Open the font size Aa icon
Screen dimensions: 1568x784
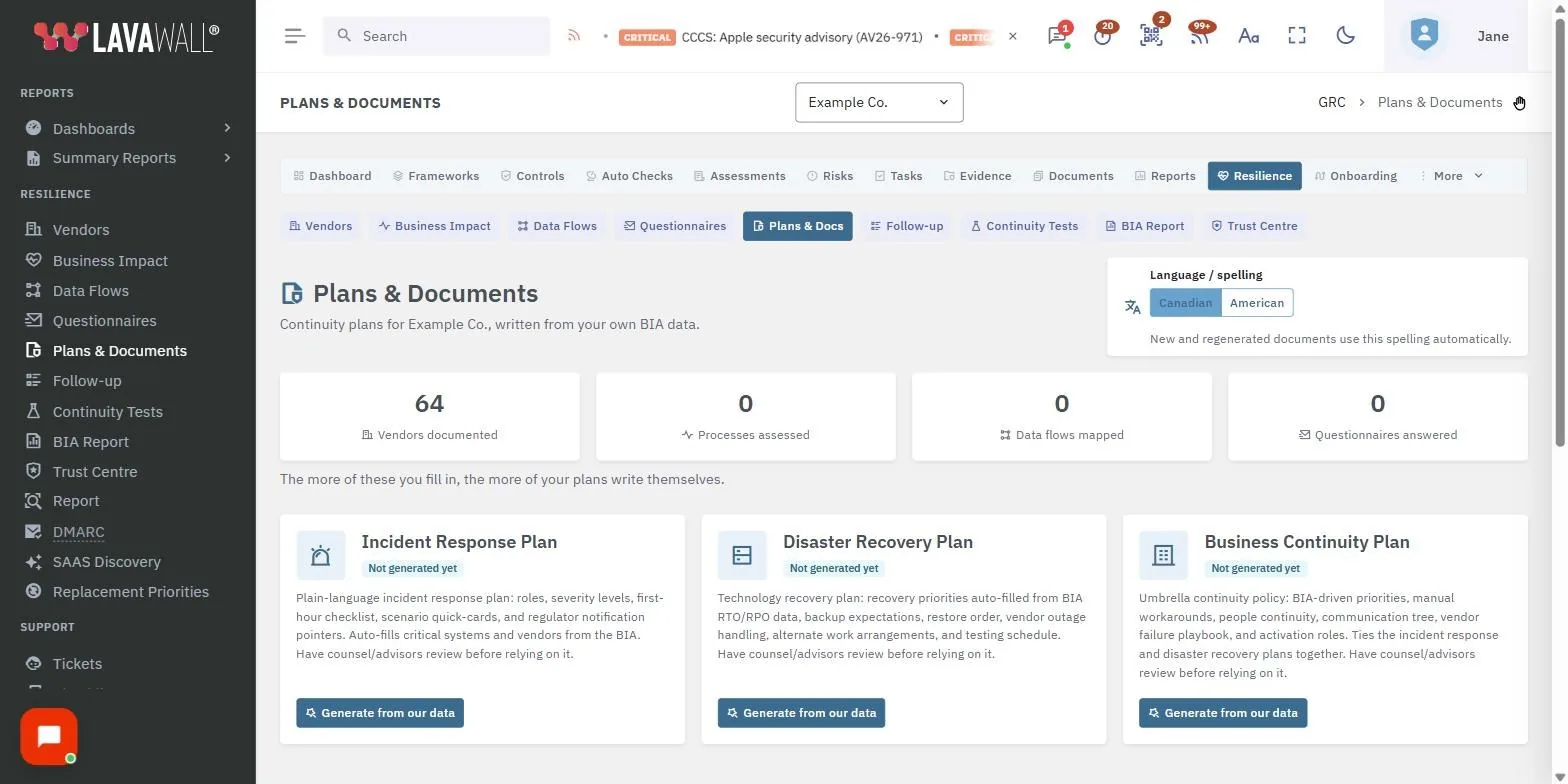pyautogui.click(x=1248, y=36)
